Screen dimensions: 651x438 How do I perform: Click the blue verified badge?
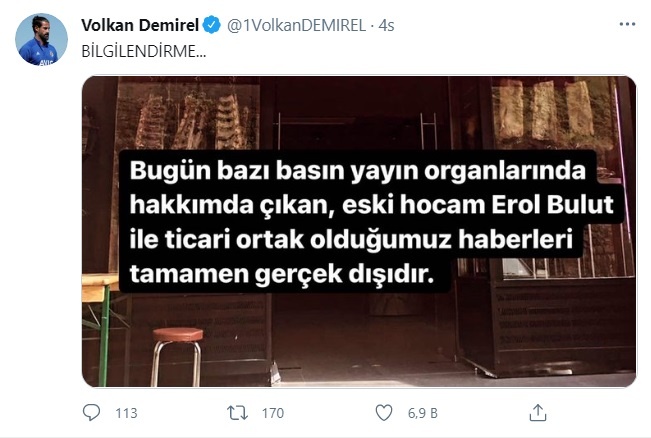[212, 25]
